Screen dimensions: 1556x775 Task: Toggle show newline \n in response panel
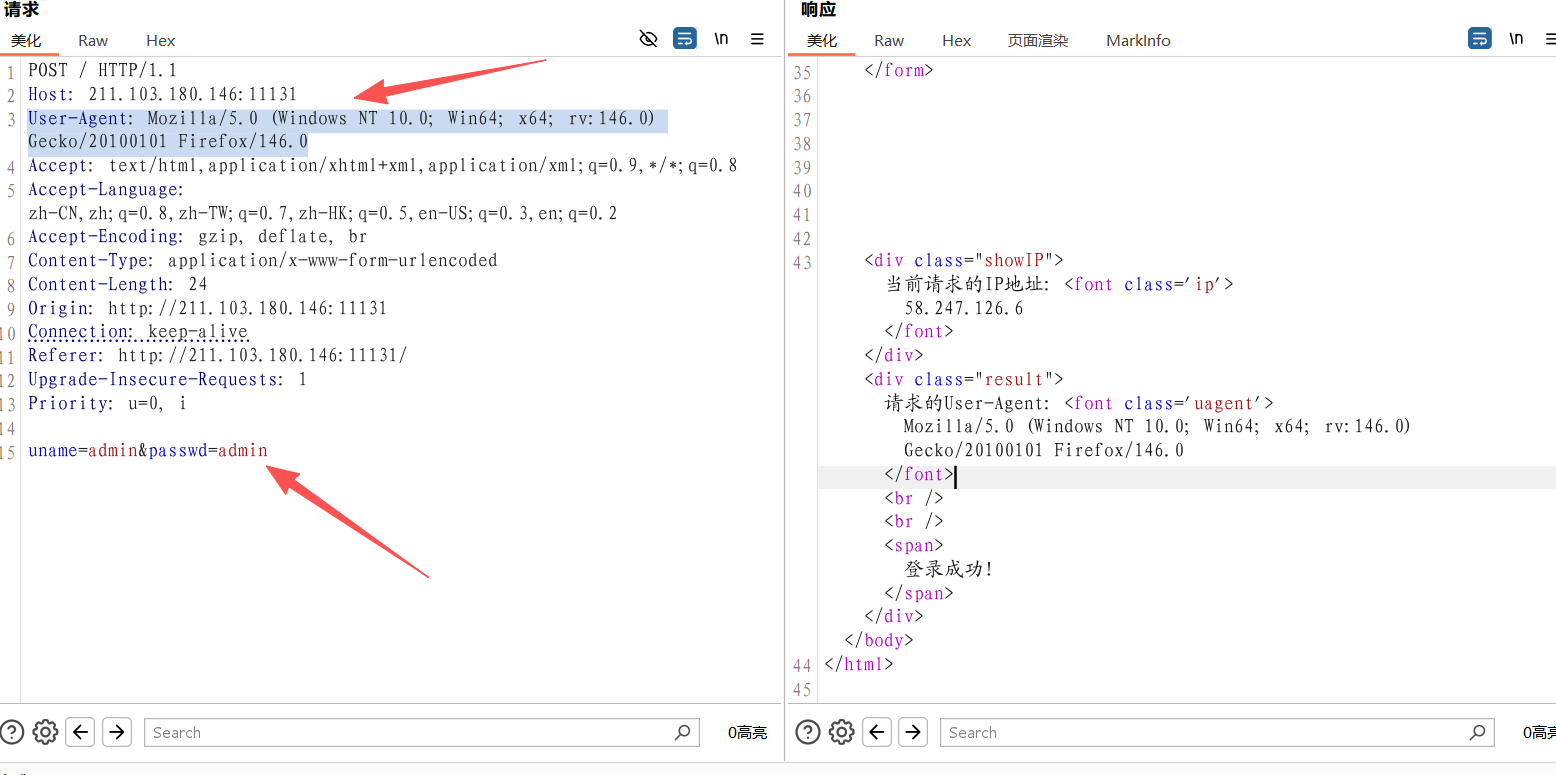(x=1516, y=39)
